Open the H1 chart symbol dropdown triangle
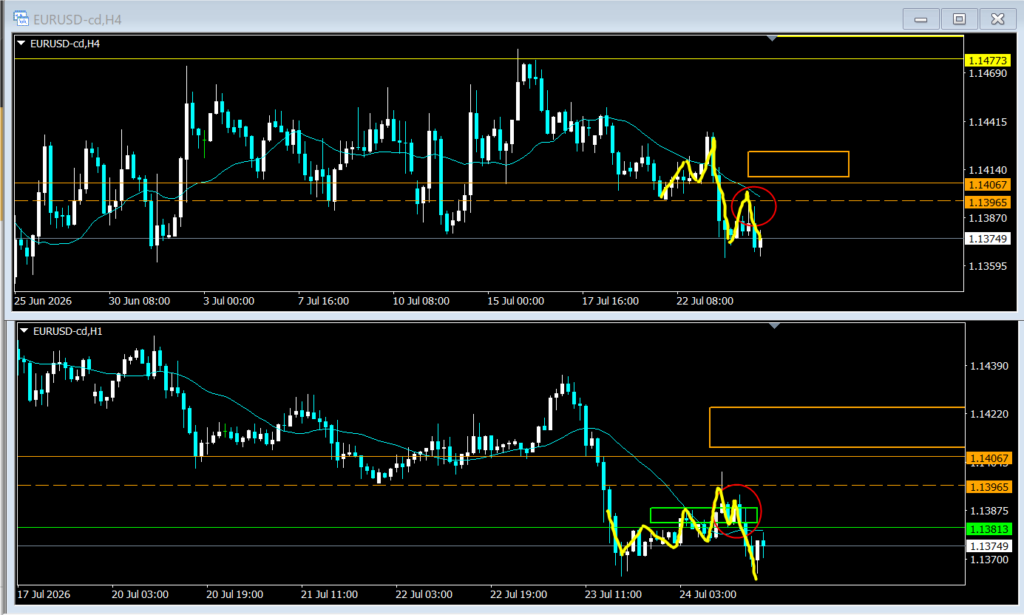Screen dimensions: 1024x615 tap(24, 330)
